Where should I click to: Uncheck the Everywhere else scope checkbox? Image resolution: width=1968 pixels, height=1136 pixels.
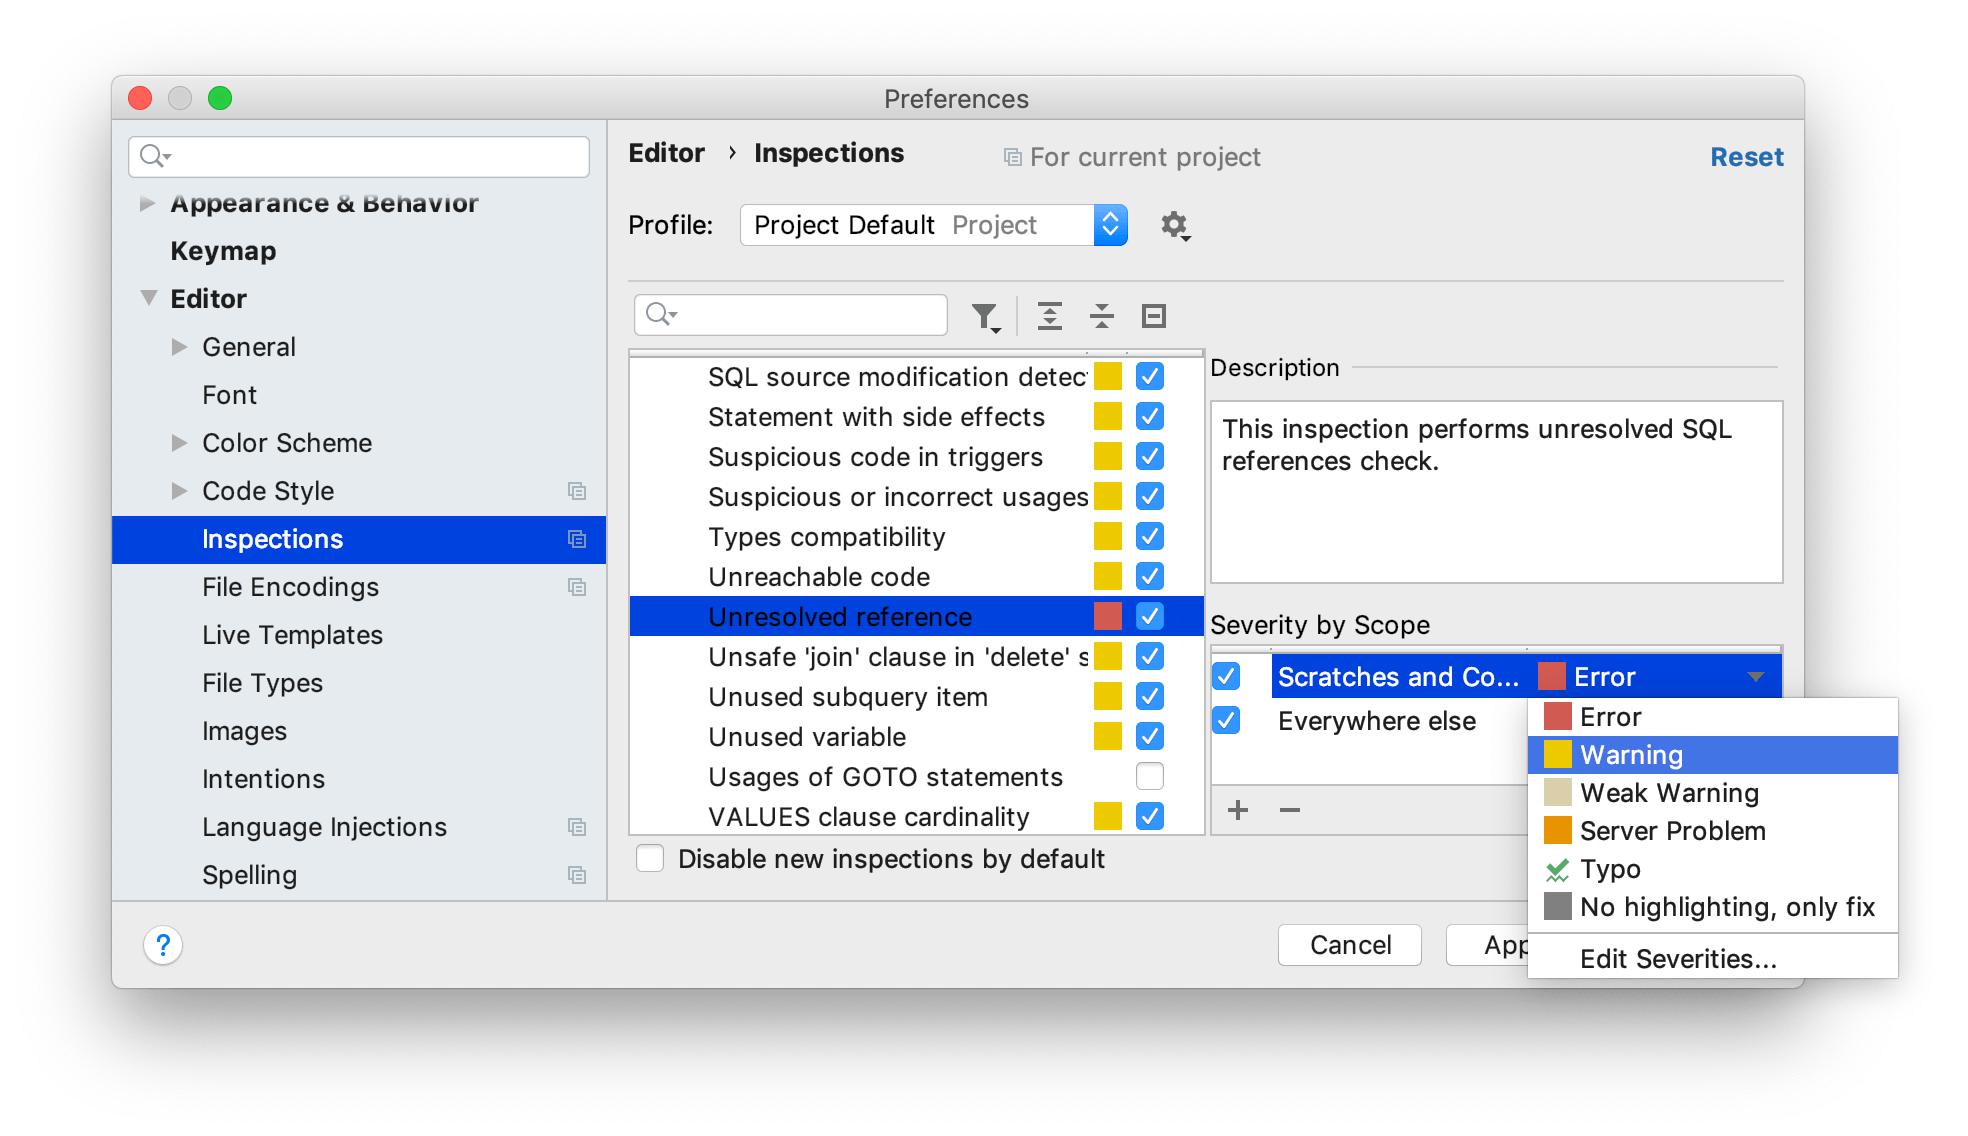(x=1227, y=721)
